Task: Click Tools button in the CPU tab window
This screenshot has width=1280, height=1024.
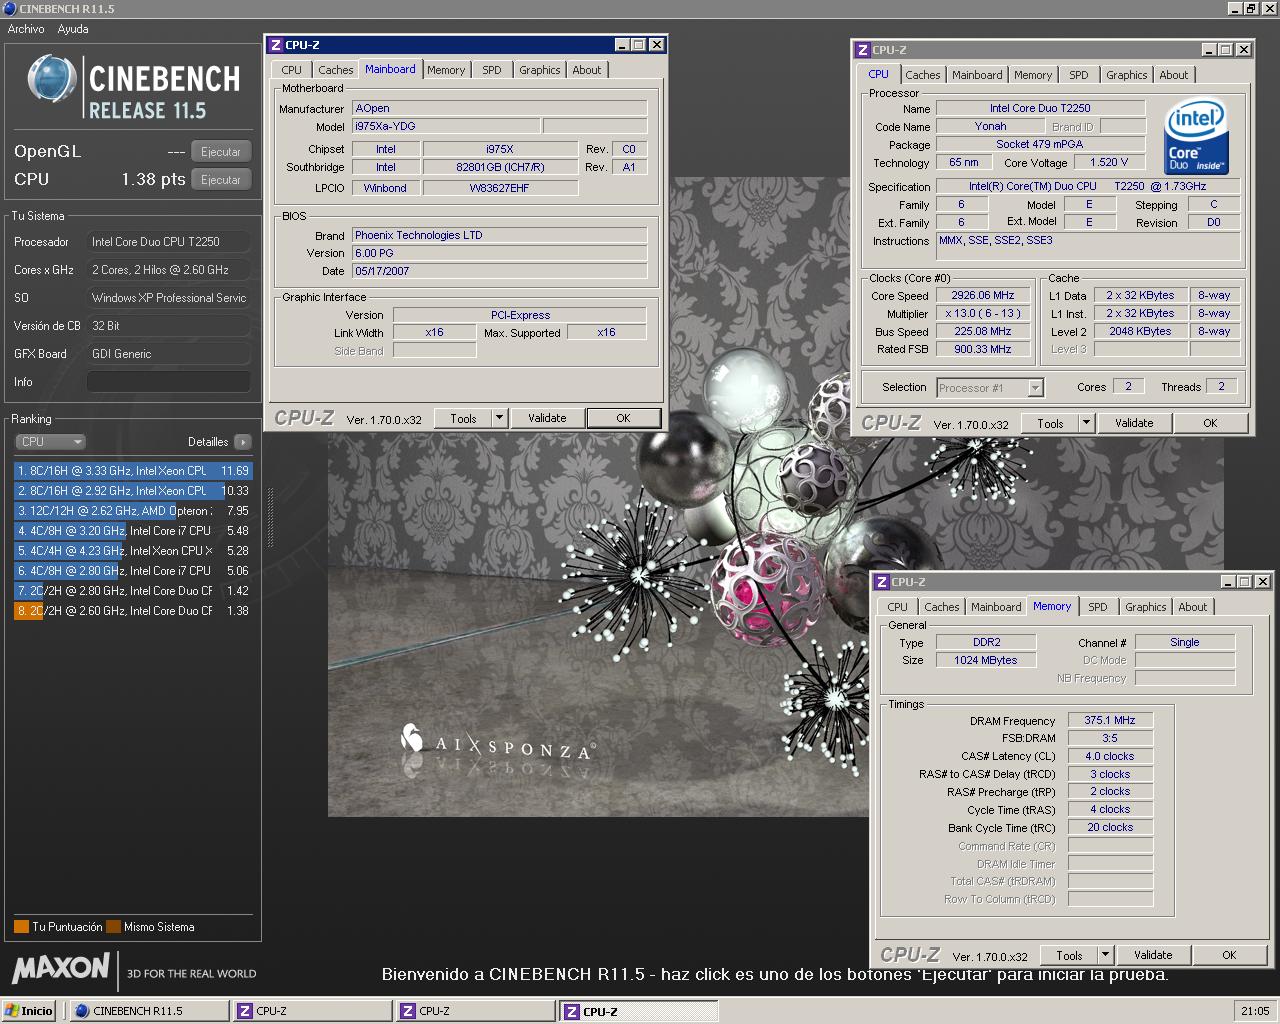Action: click(x=1050, y=424)
